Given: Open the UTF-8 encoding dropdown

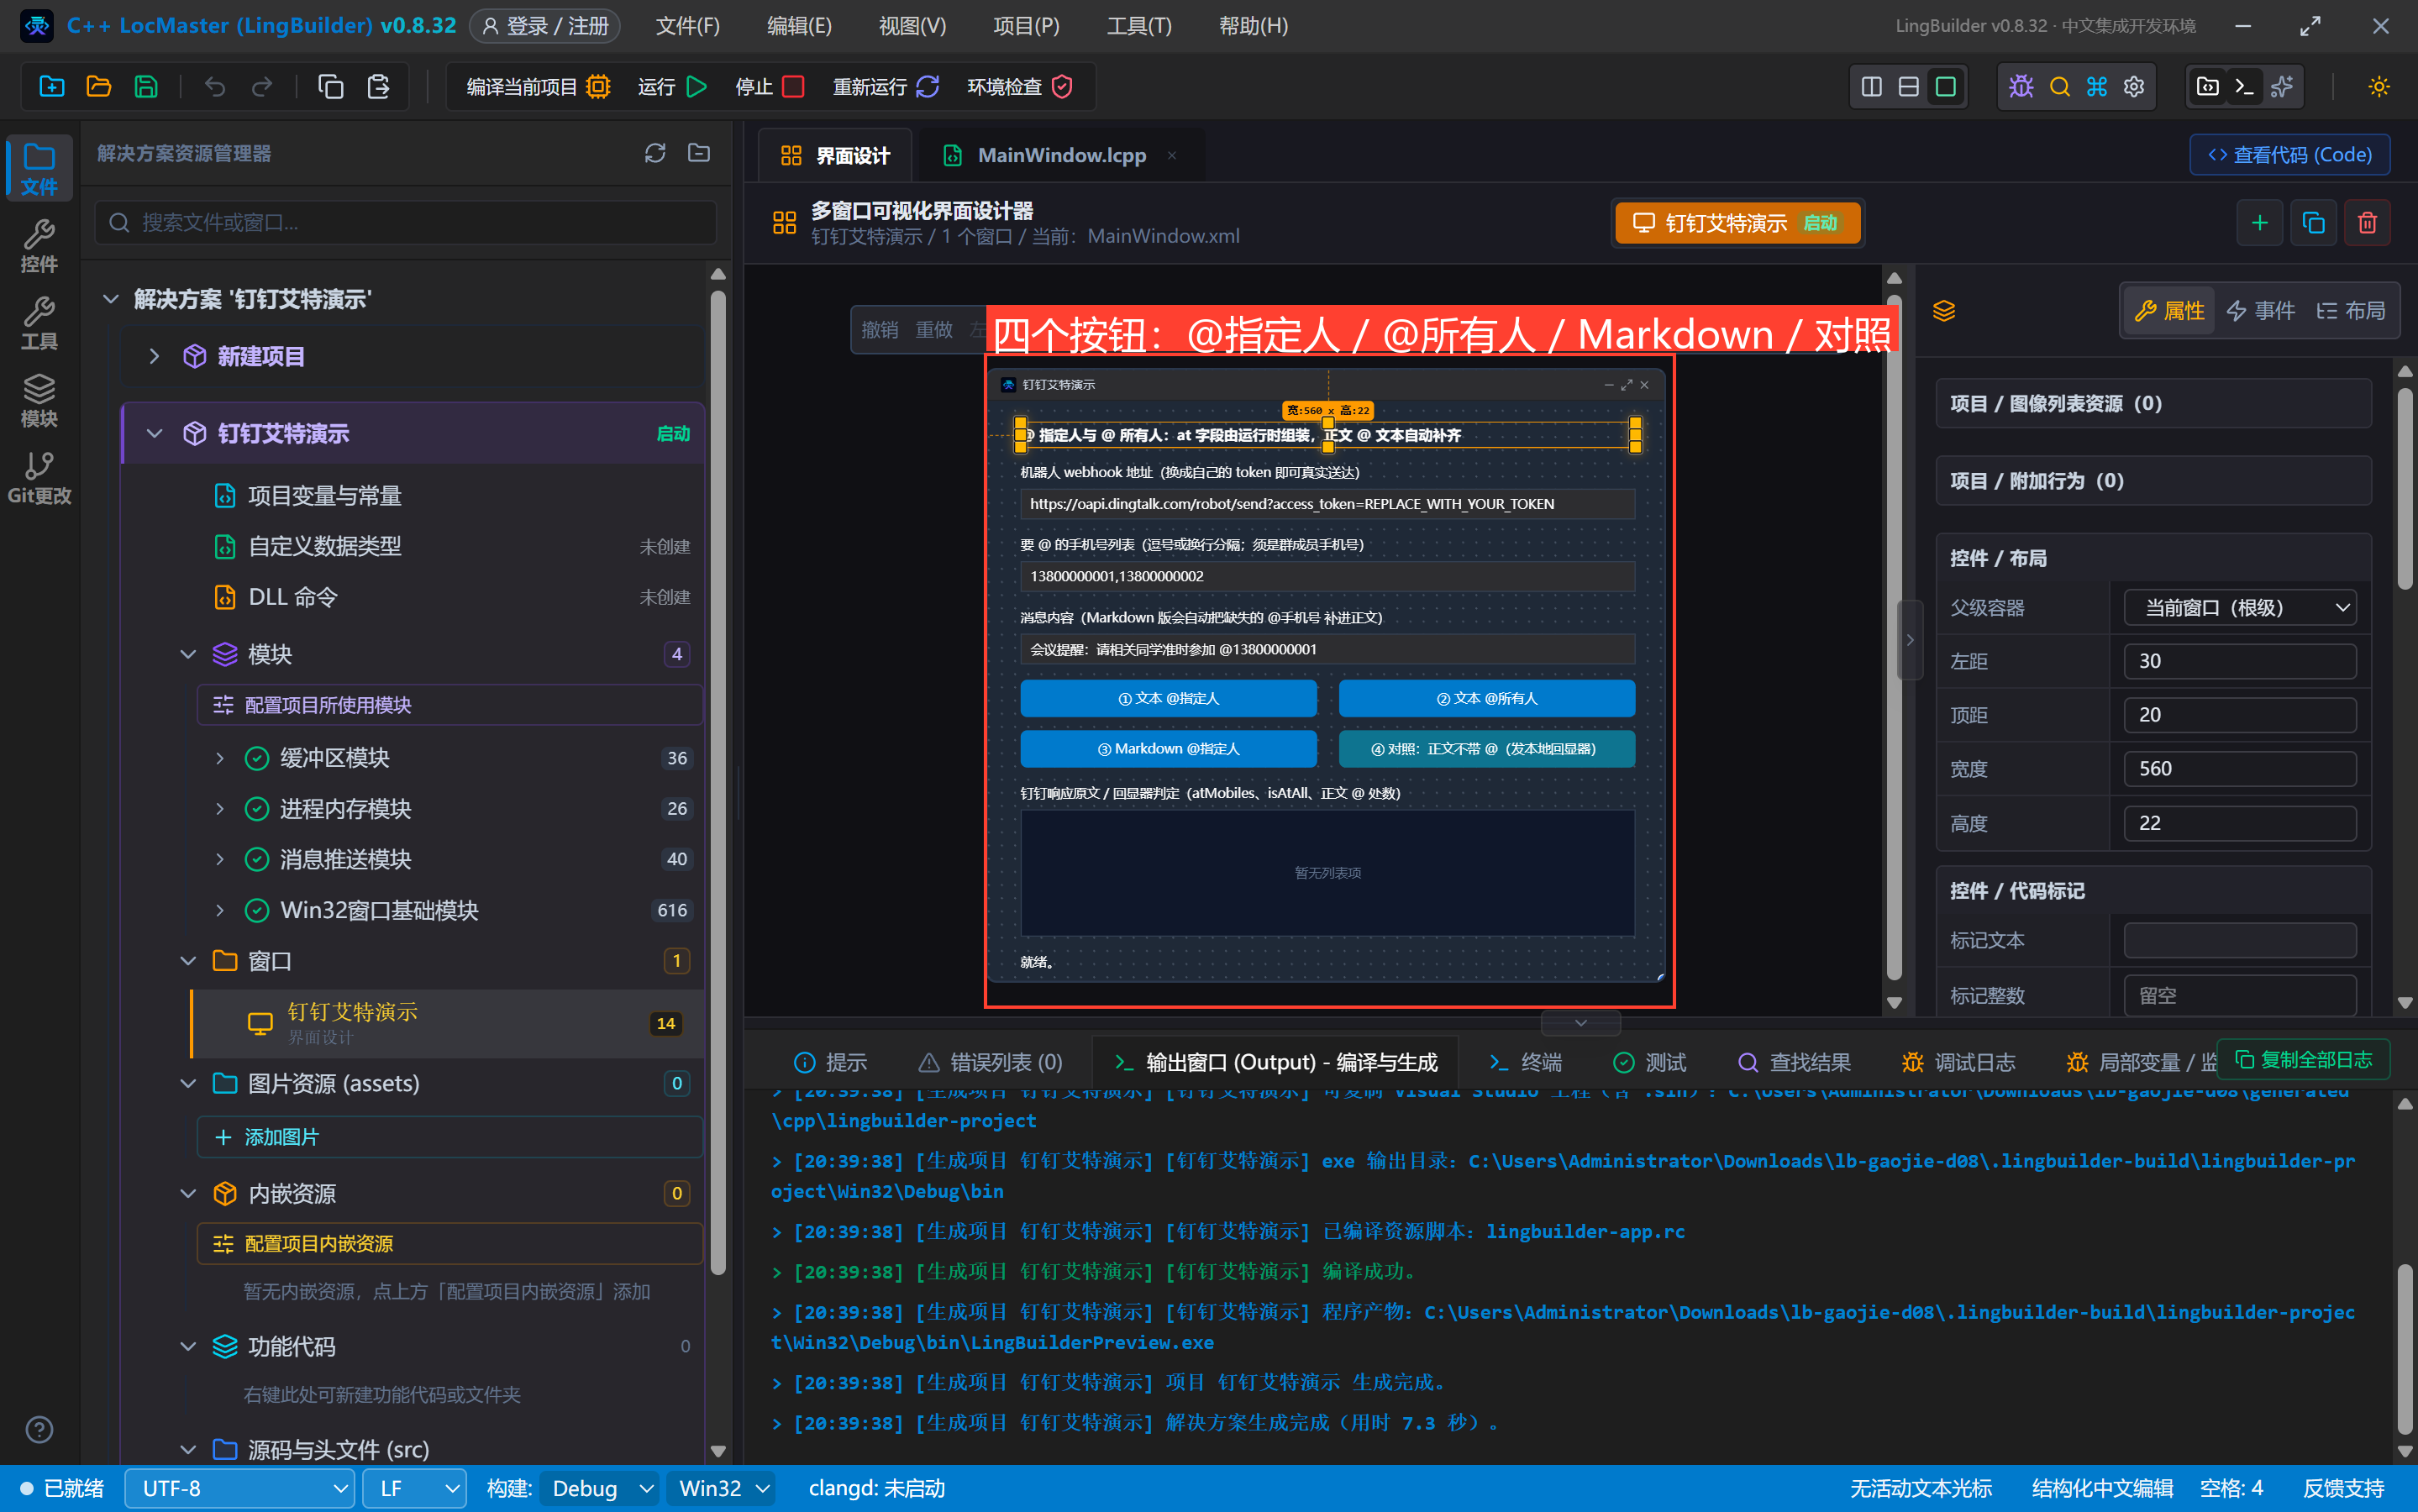Looking at the screenshot, I should [240, 1488].
